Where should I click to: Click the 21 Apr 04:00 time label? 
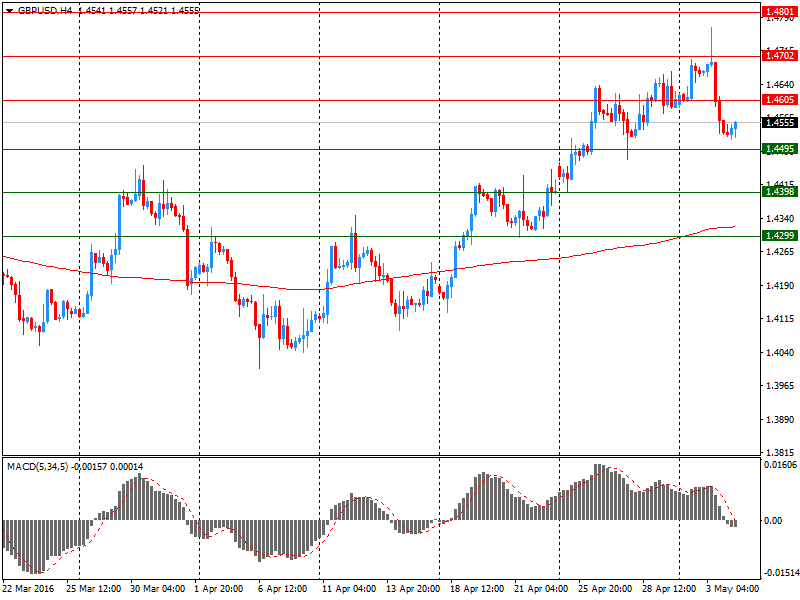pos(541,588)
